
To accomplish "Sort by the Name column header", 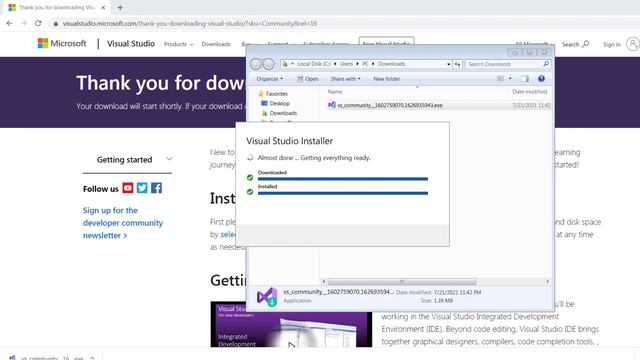I will (335, 92).
